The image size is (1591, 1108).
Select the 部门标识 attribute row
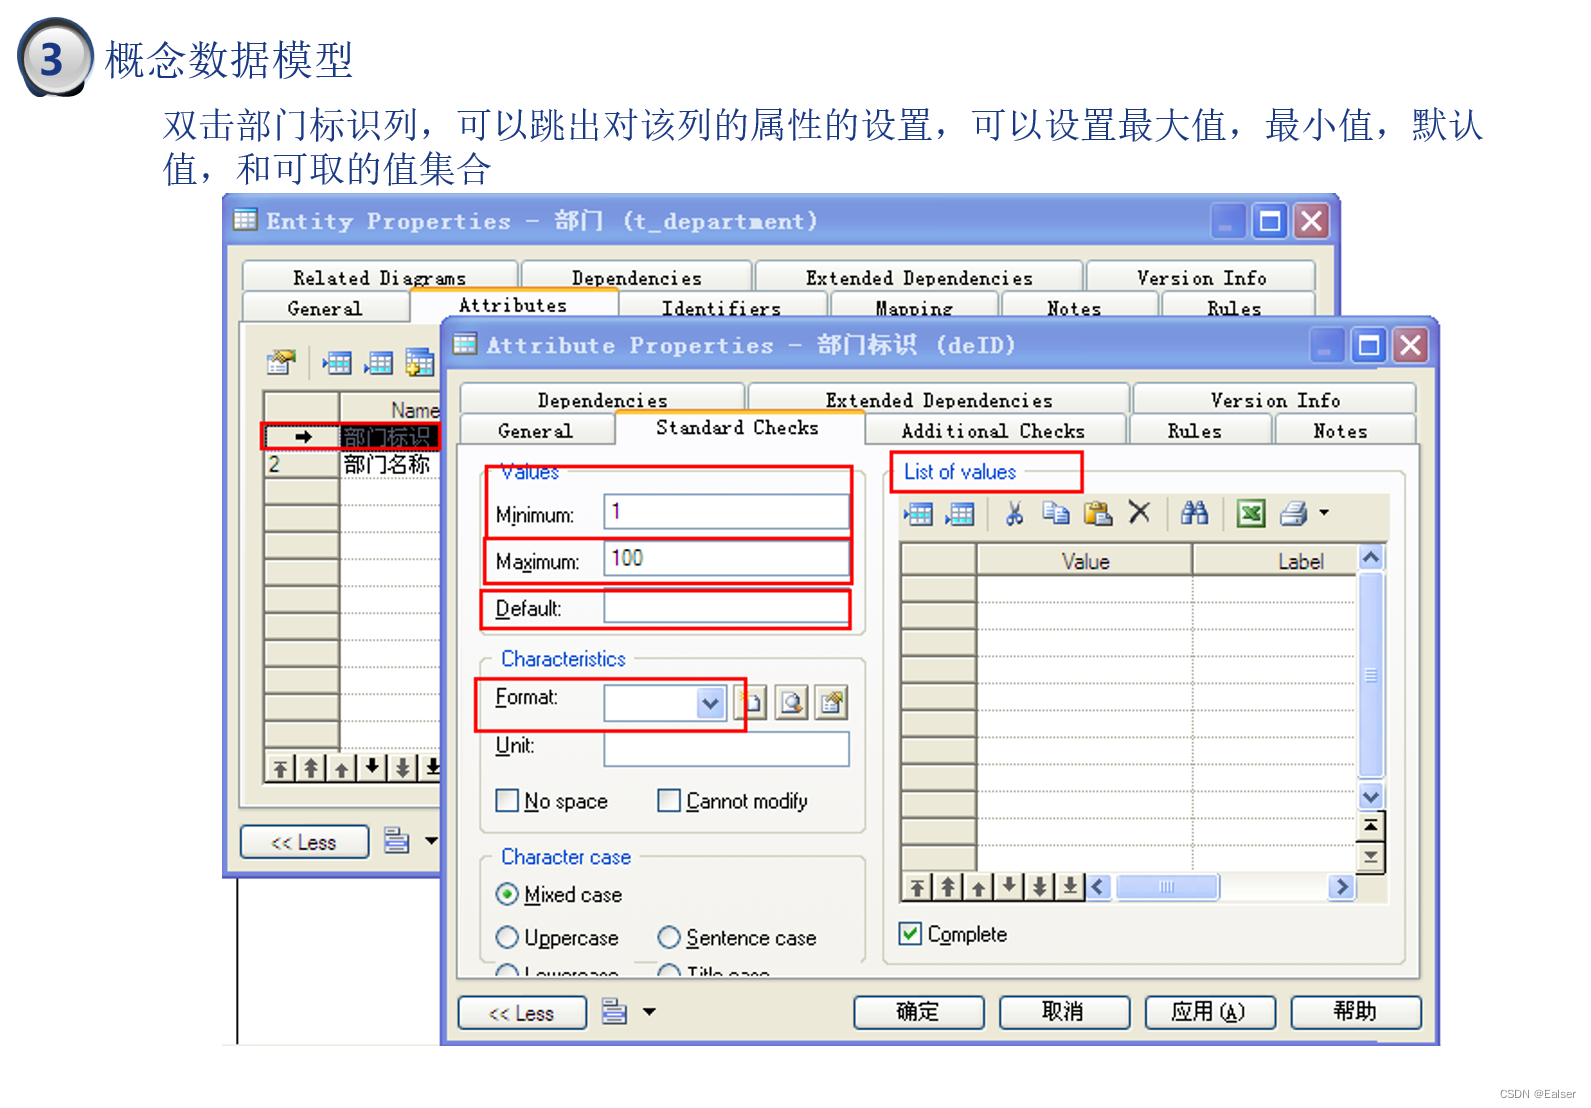352,437
